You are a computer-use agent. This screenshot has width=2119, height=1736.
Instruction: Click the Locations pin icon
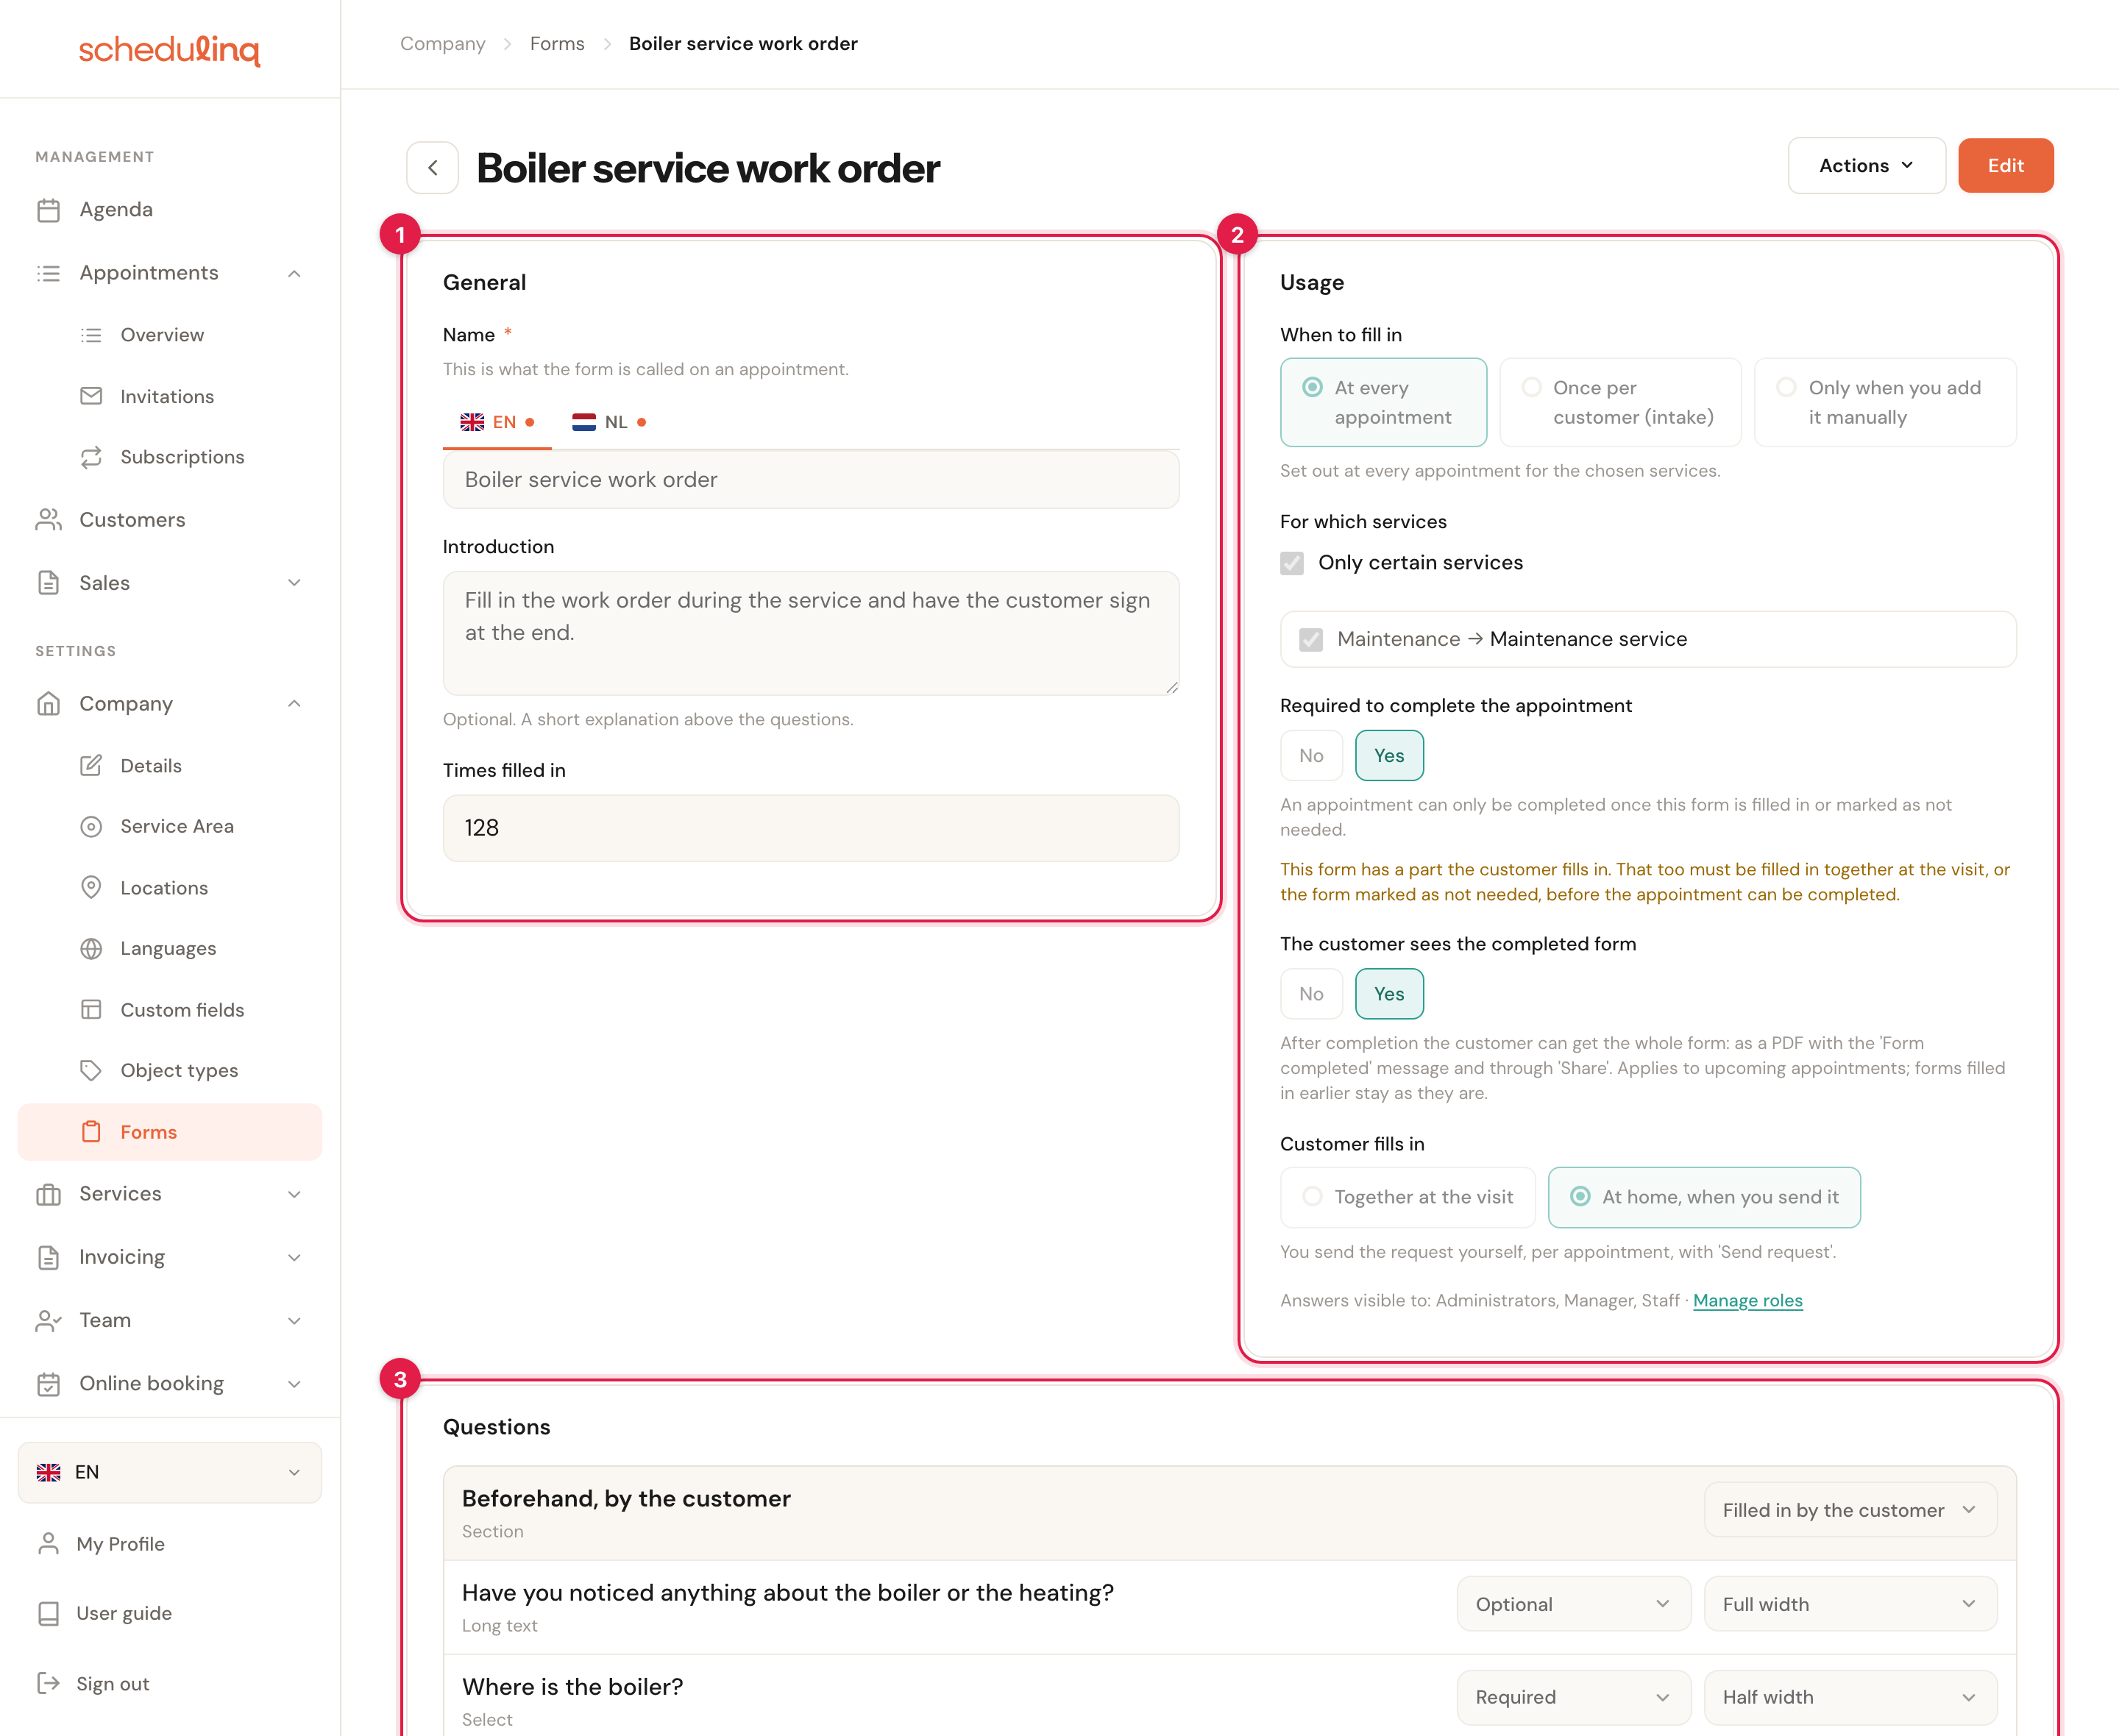tap(91, 888)
